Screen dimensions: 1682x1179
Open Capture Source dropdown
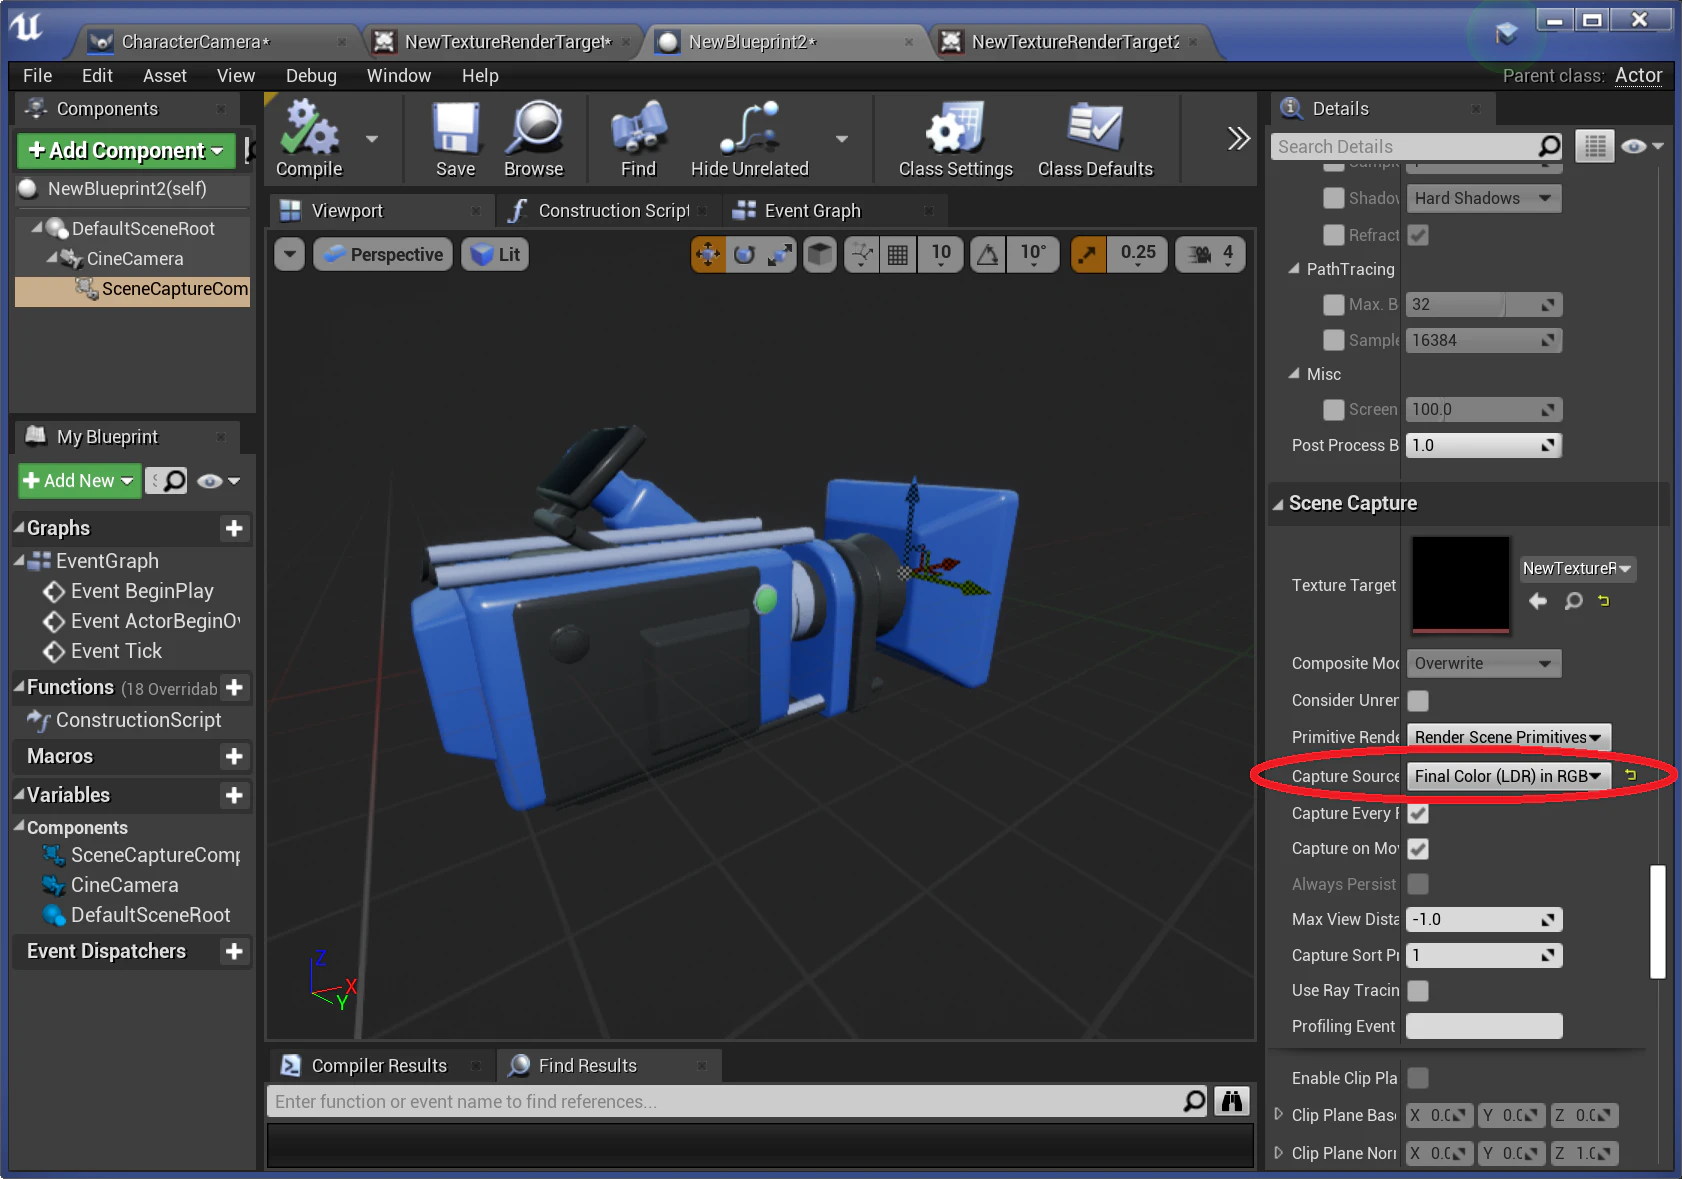click(1508, 776)
